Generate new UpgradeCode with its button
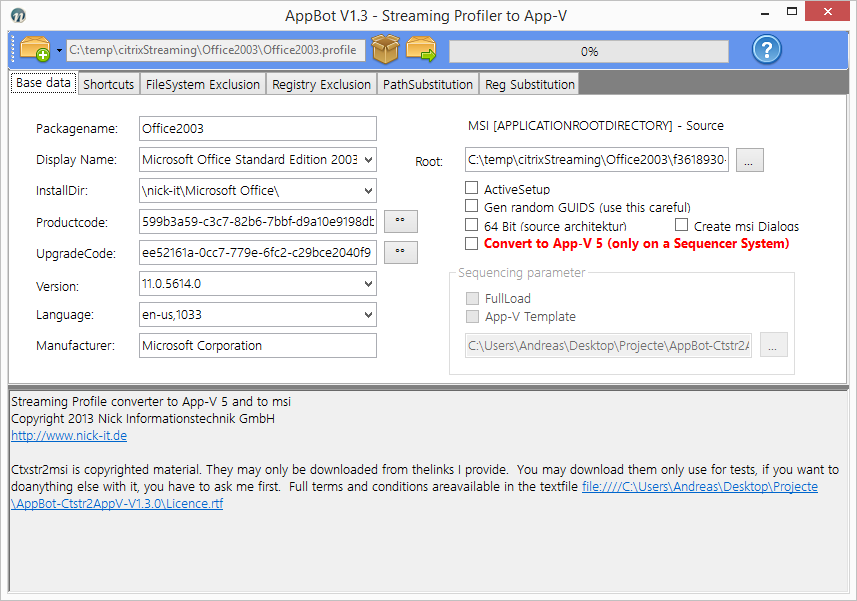 tap(401, 252)
